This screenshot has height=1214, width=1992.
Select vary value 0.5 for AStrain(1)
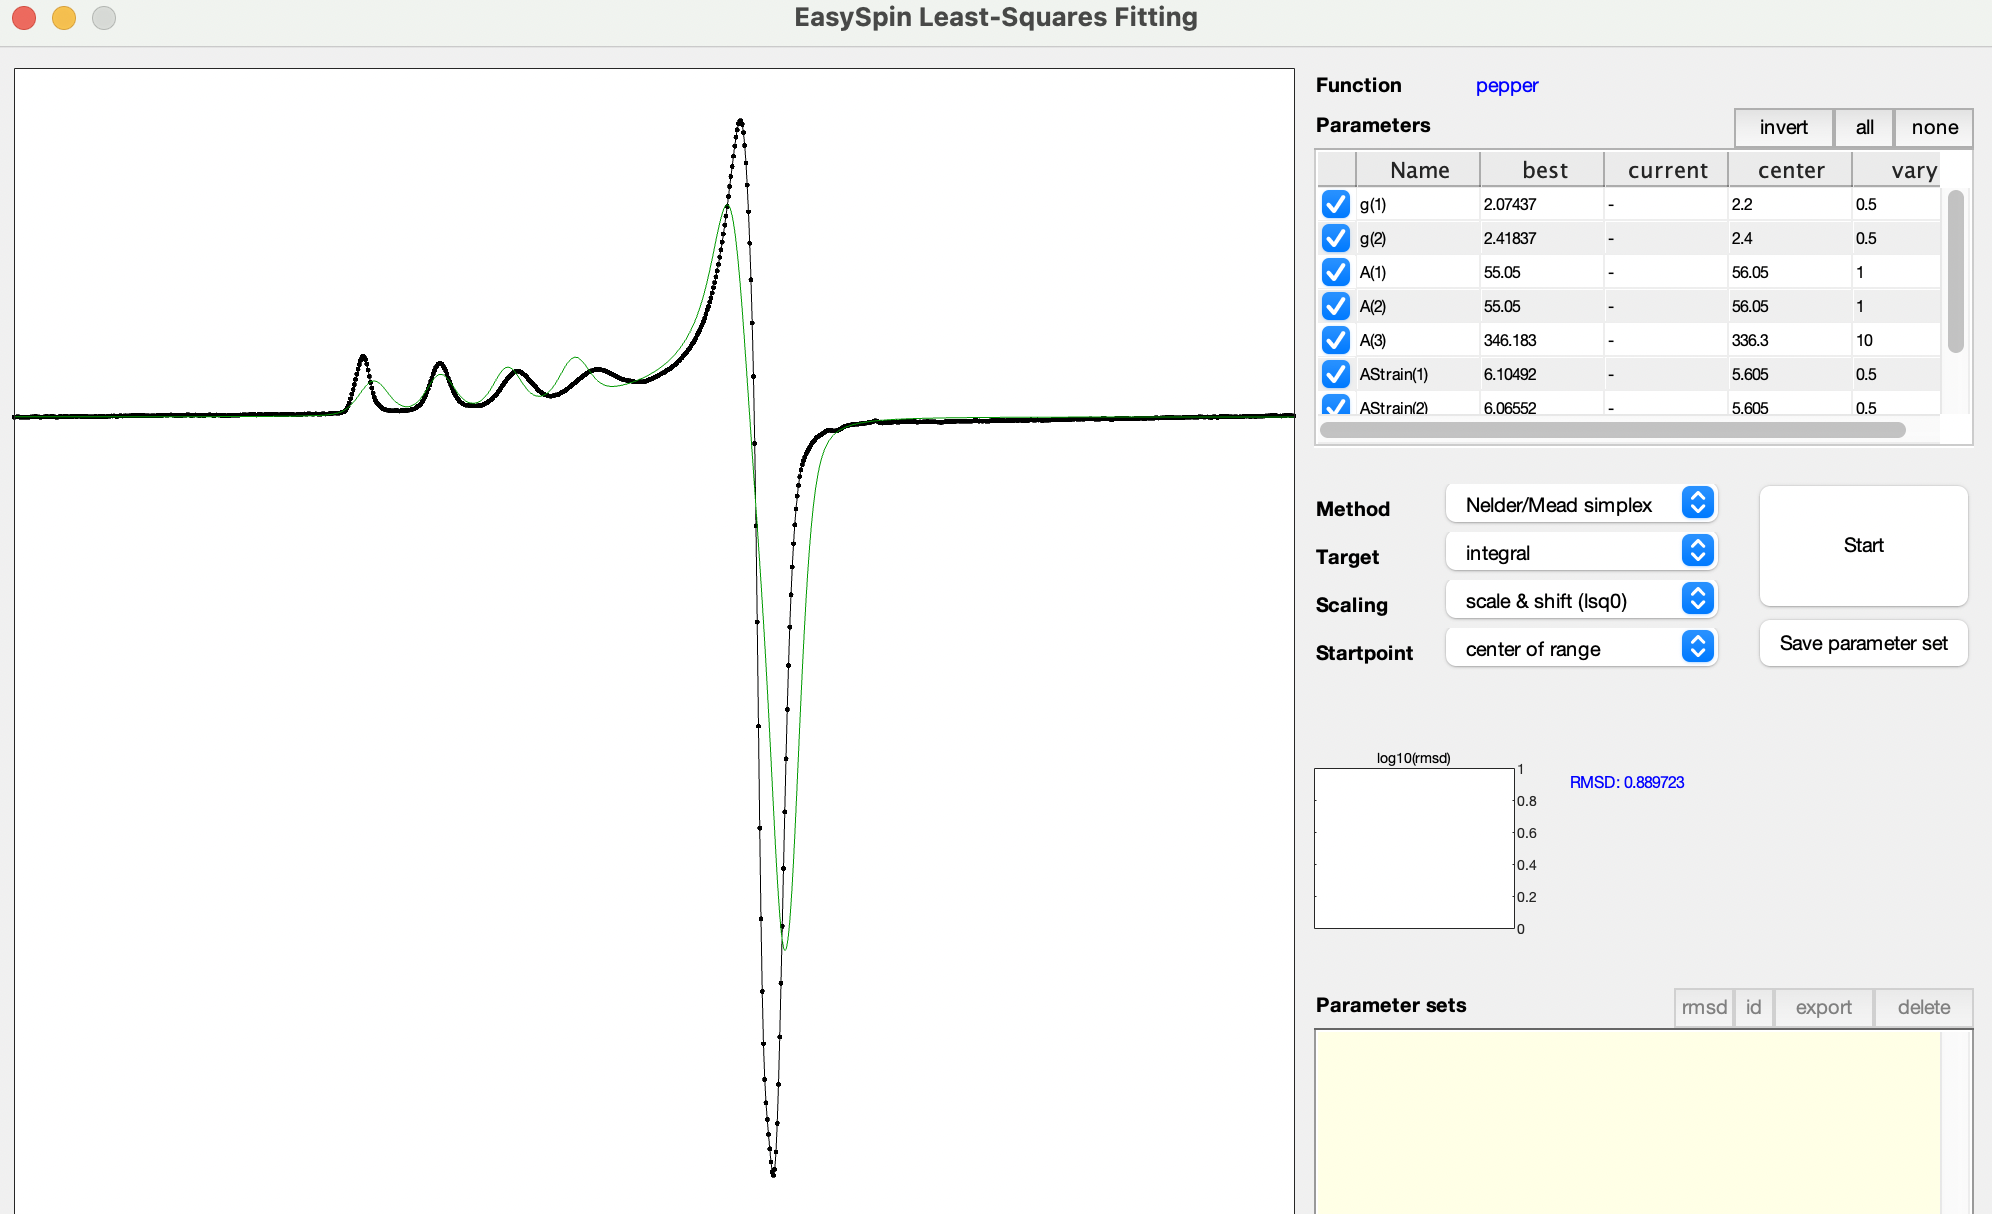[1896, 374]
